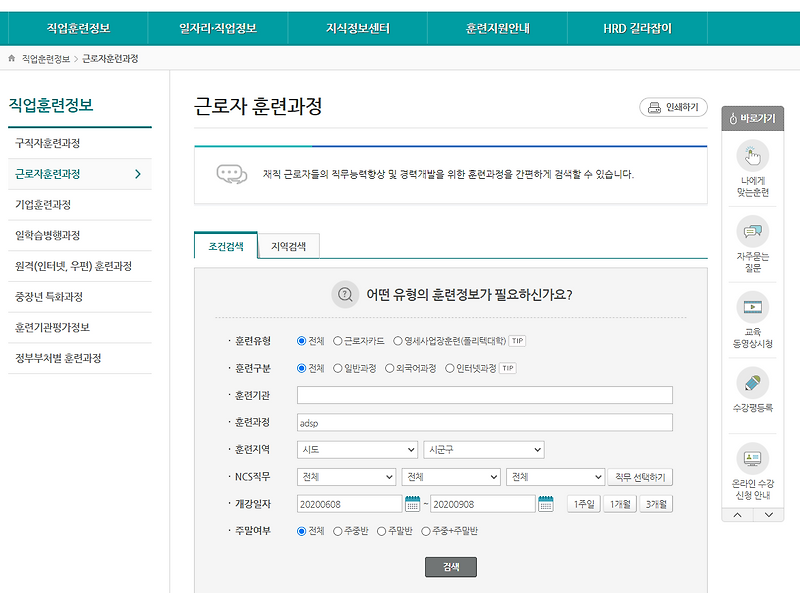Select 인터넷과정 radio option
Screen dimensions: 800x593
[x=449, y=368]
